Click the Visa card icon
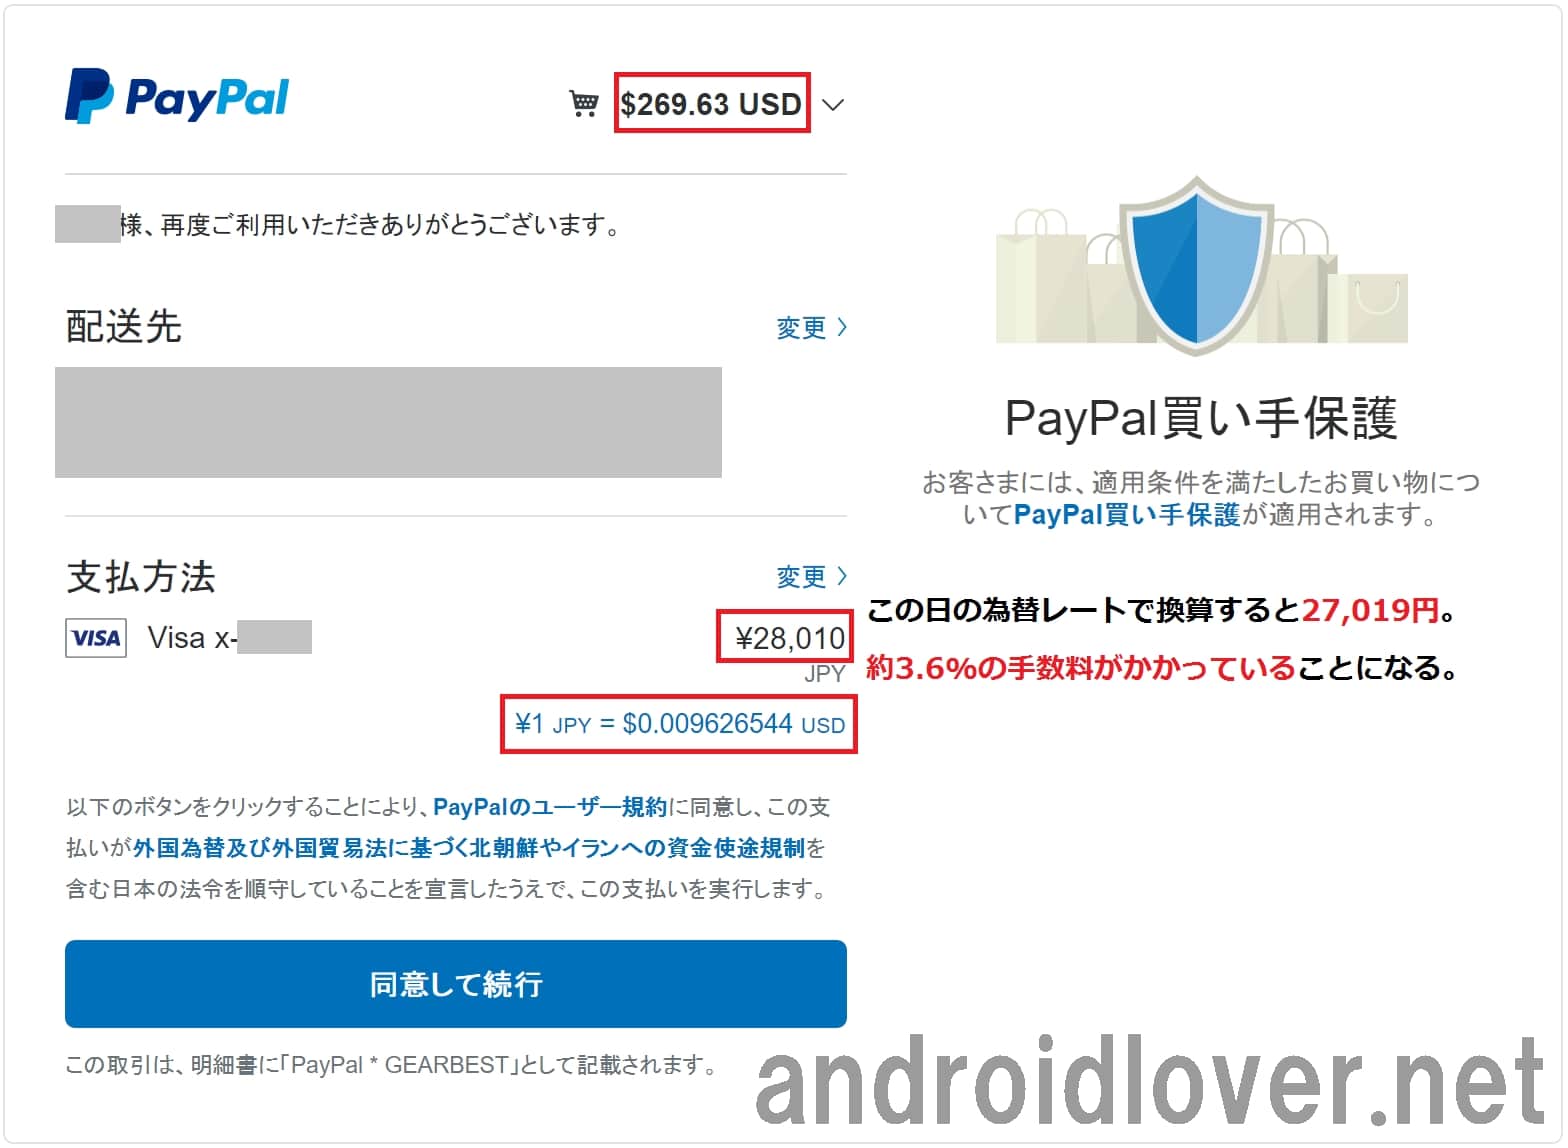 tap(96, 637)
